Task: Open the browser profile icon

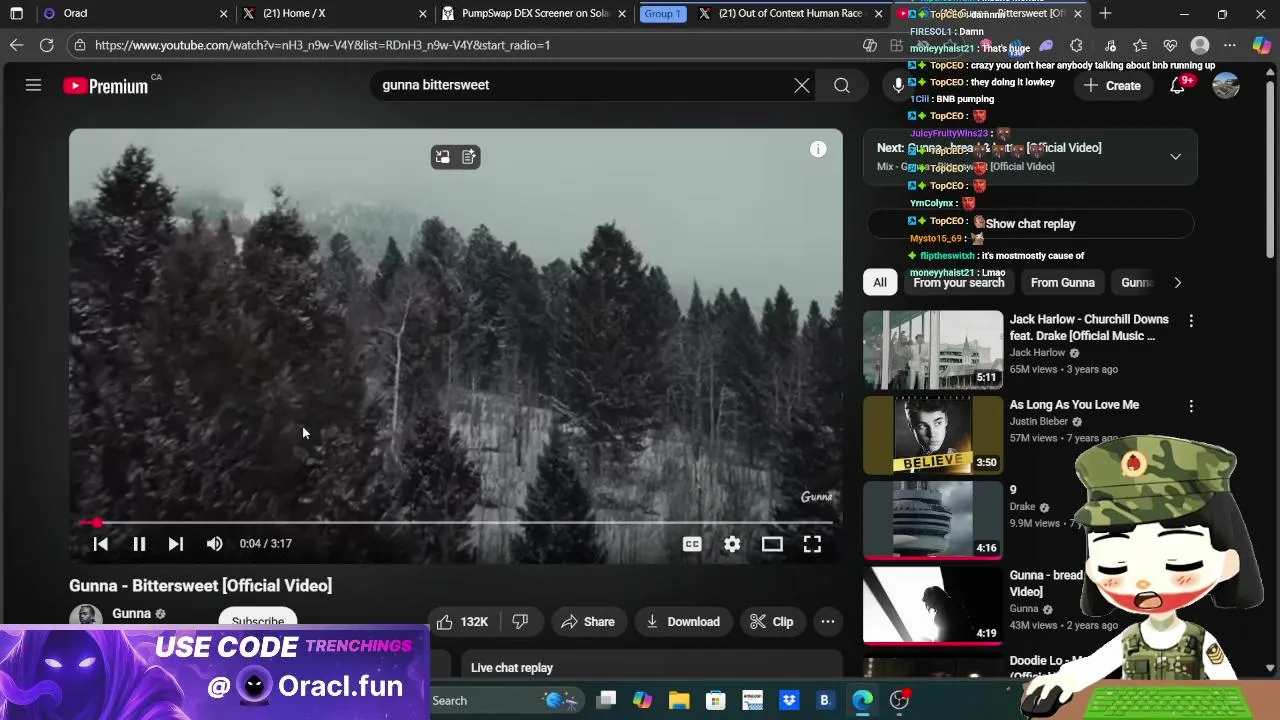Action: point(1200,45)
